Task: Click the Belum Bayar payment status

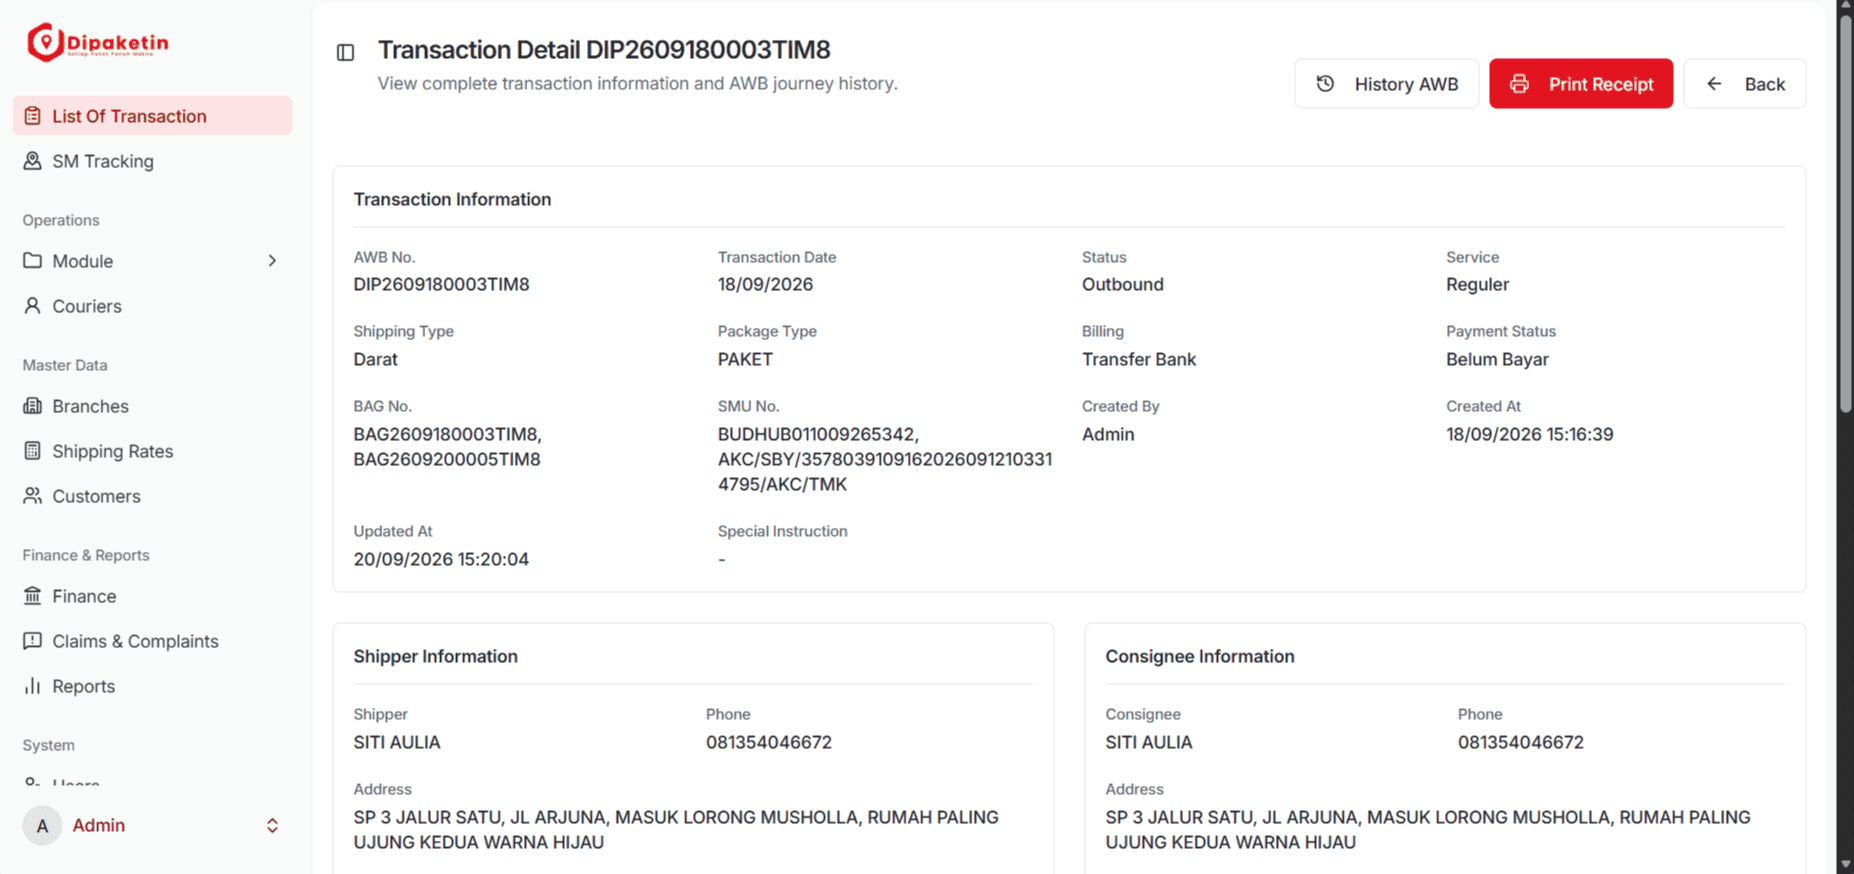Action: [x=1497, y=360]
